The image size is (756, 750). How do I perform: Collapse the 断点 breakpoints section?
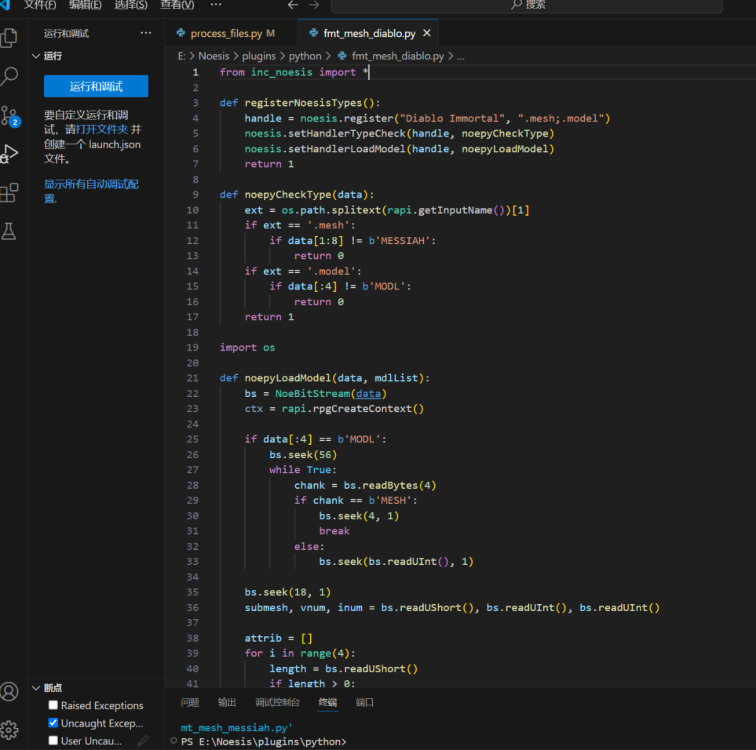pos(36,688)
